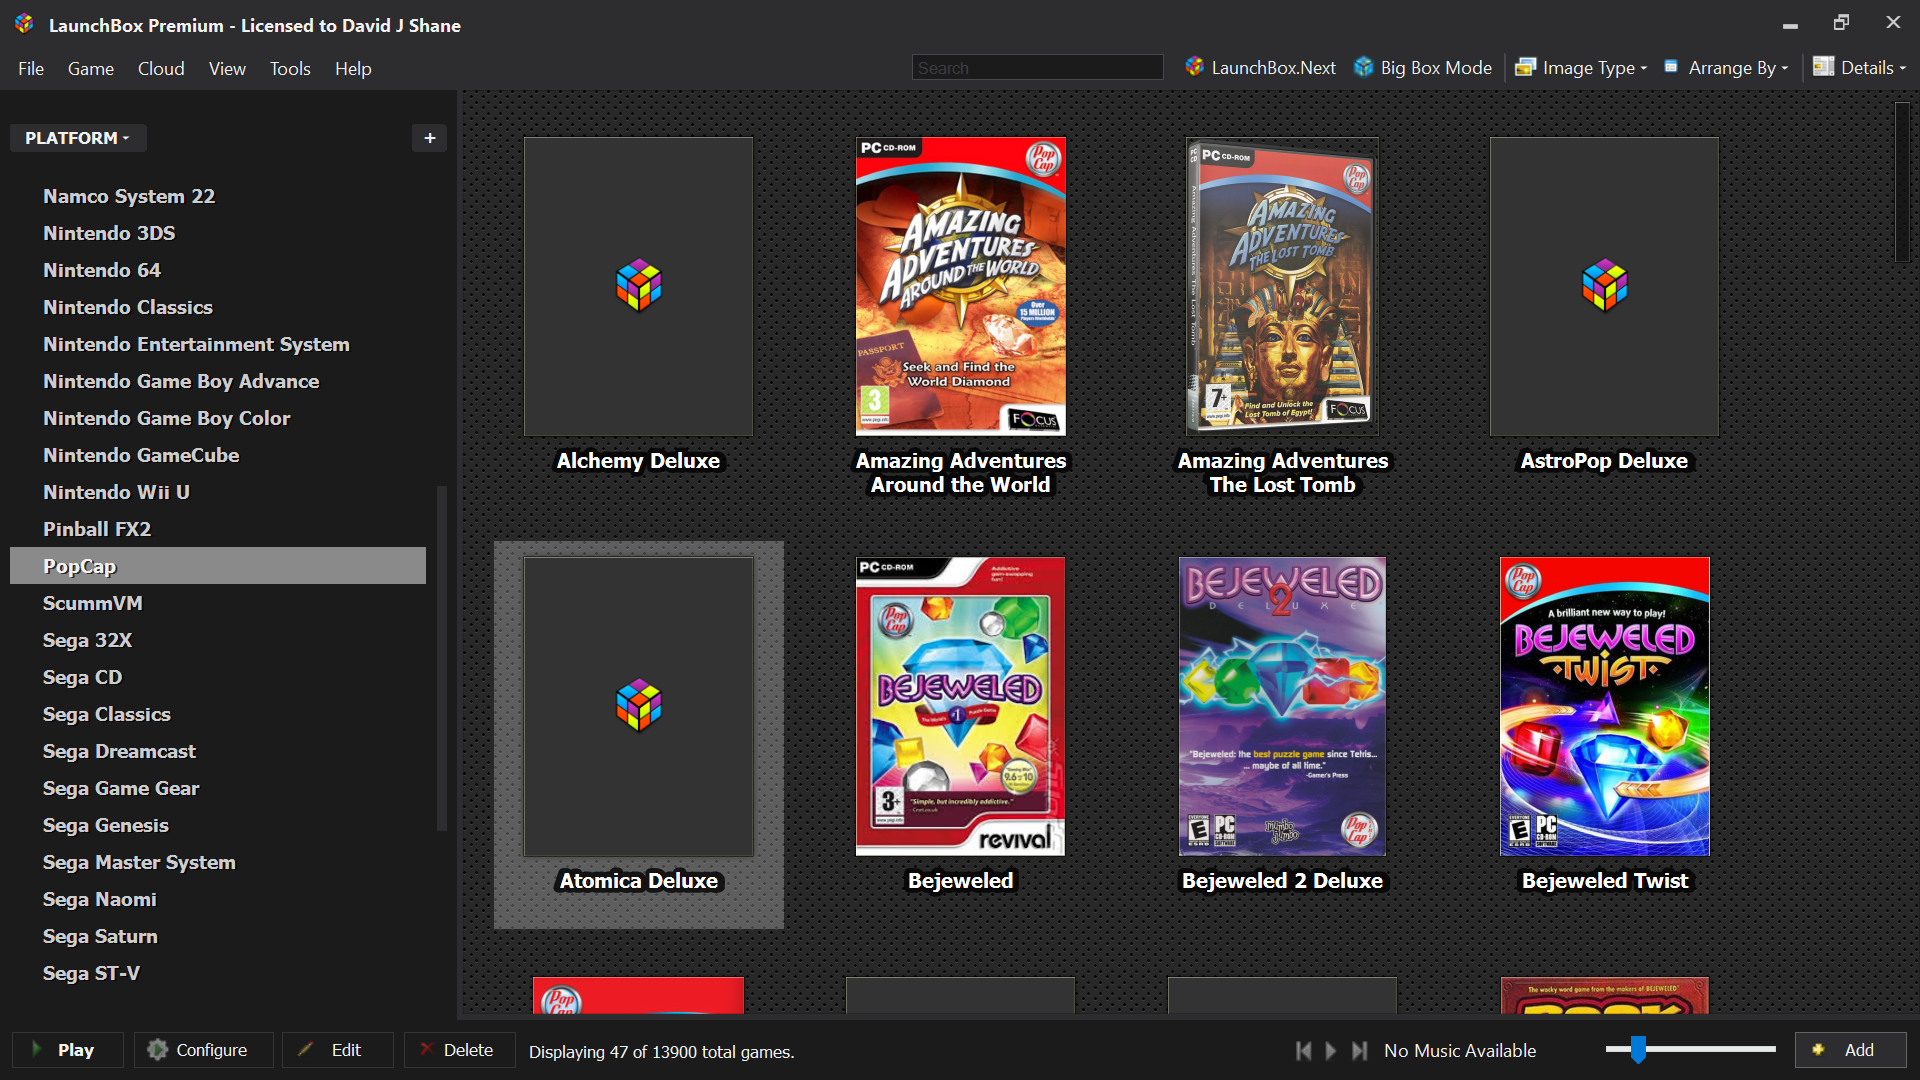The image size is (1920, 1080).
Task: Select Nintendo Entertainment System platform
Action: click(x=196, y=344)
